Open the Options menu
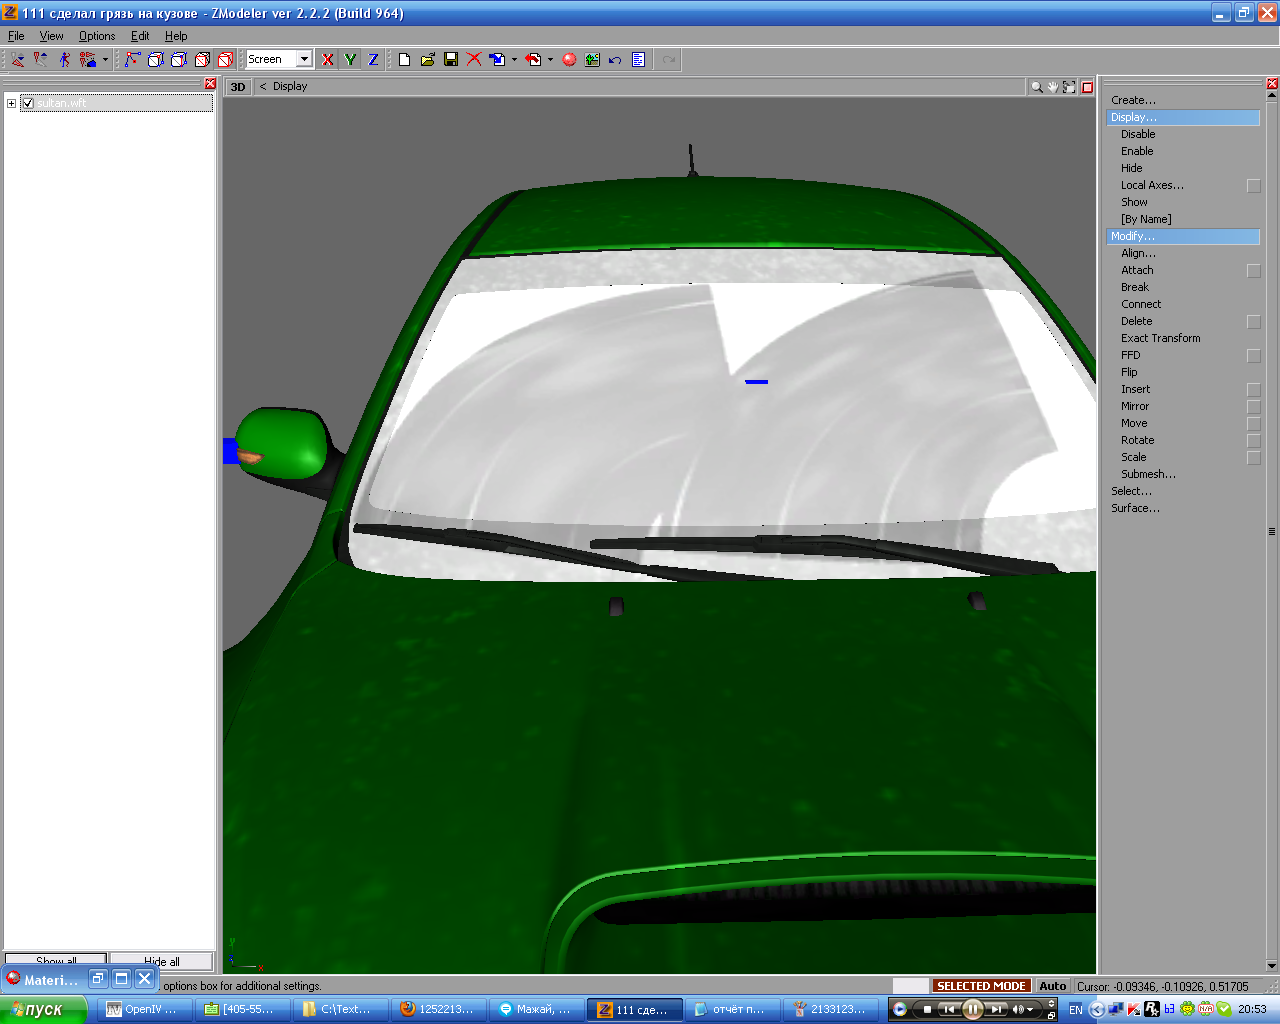Screen dimensions: 1280x1024 coord(97,36)
